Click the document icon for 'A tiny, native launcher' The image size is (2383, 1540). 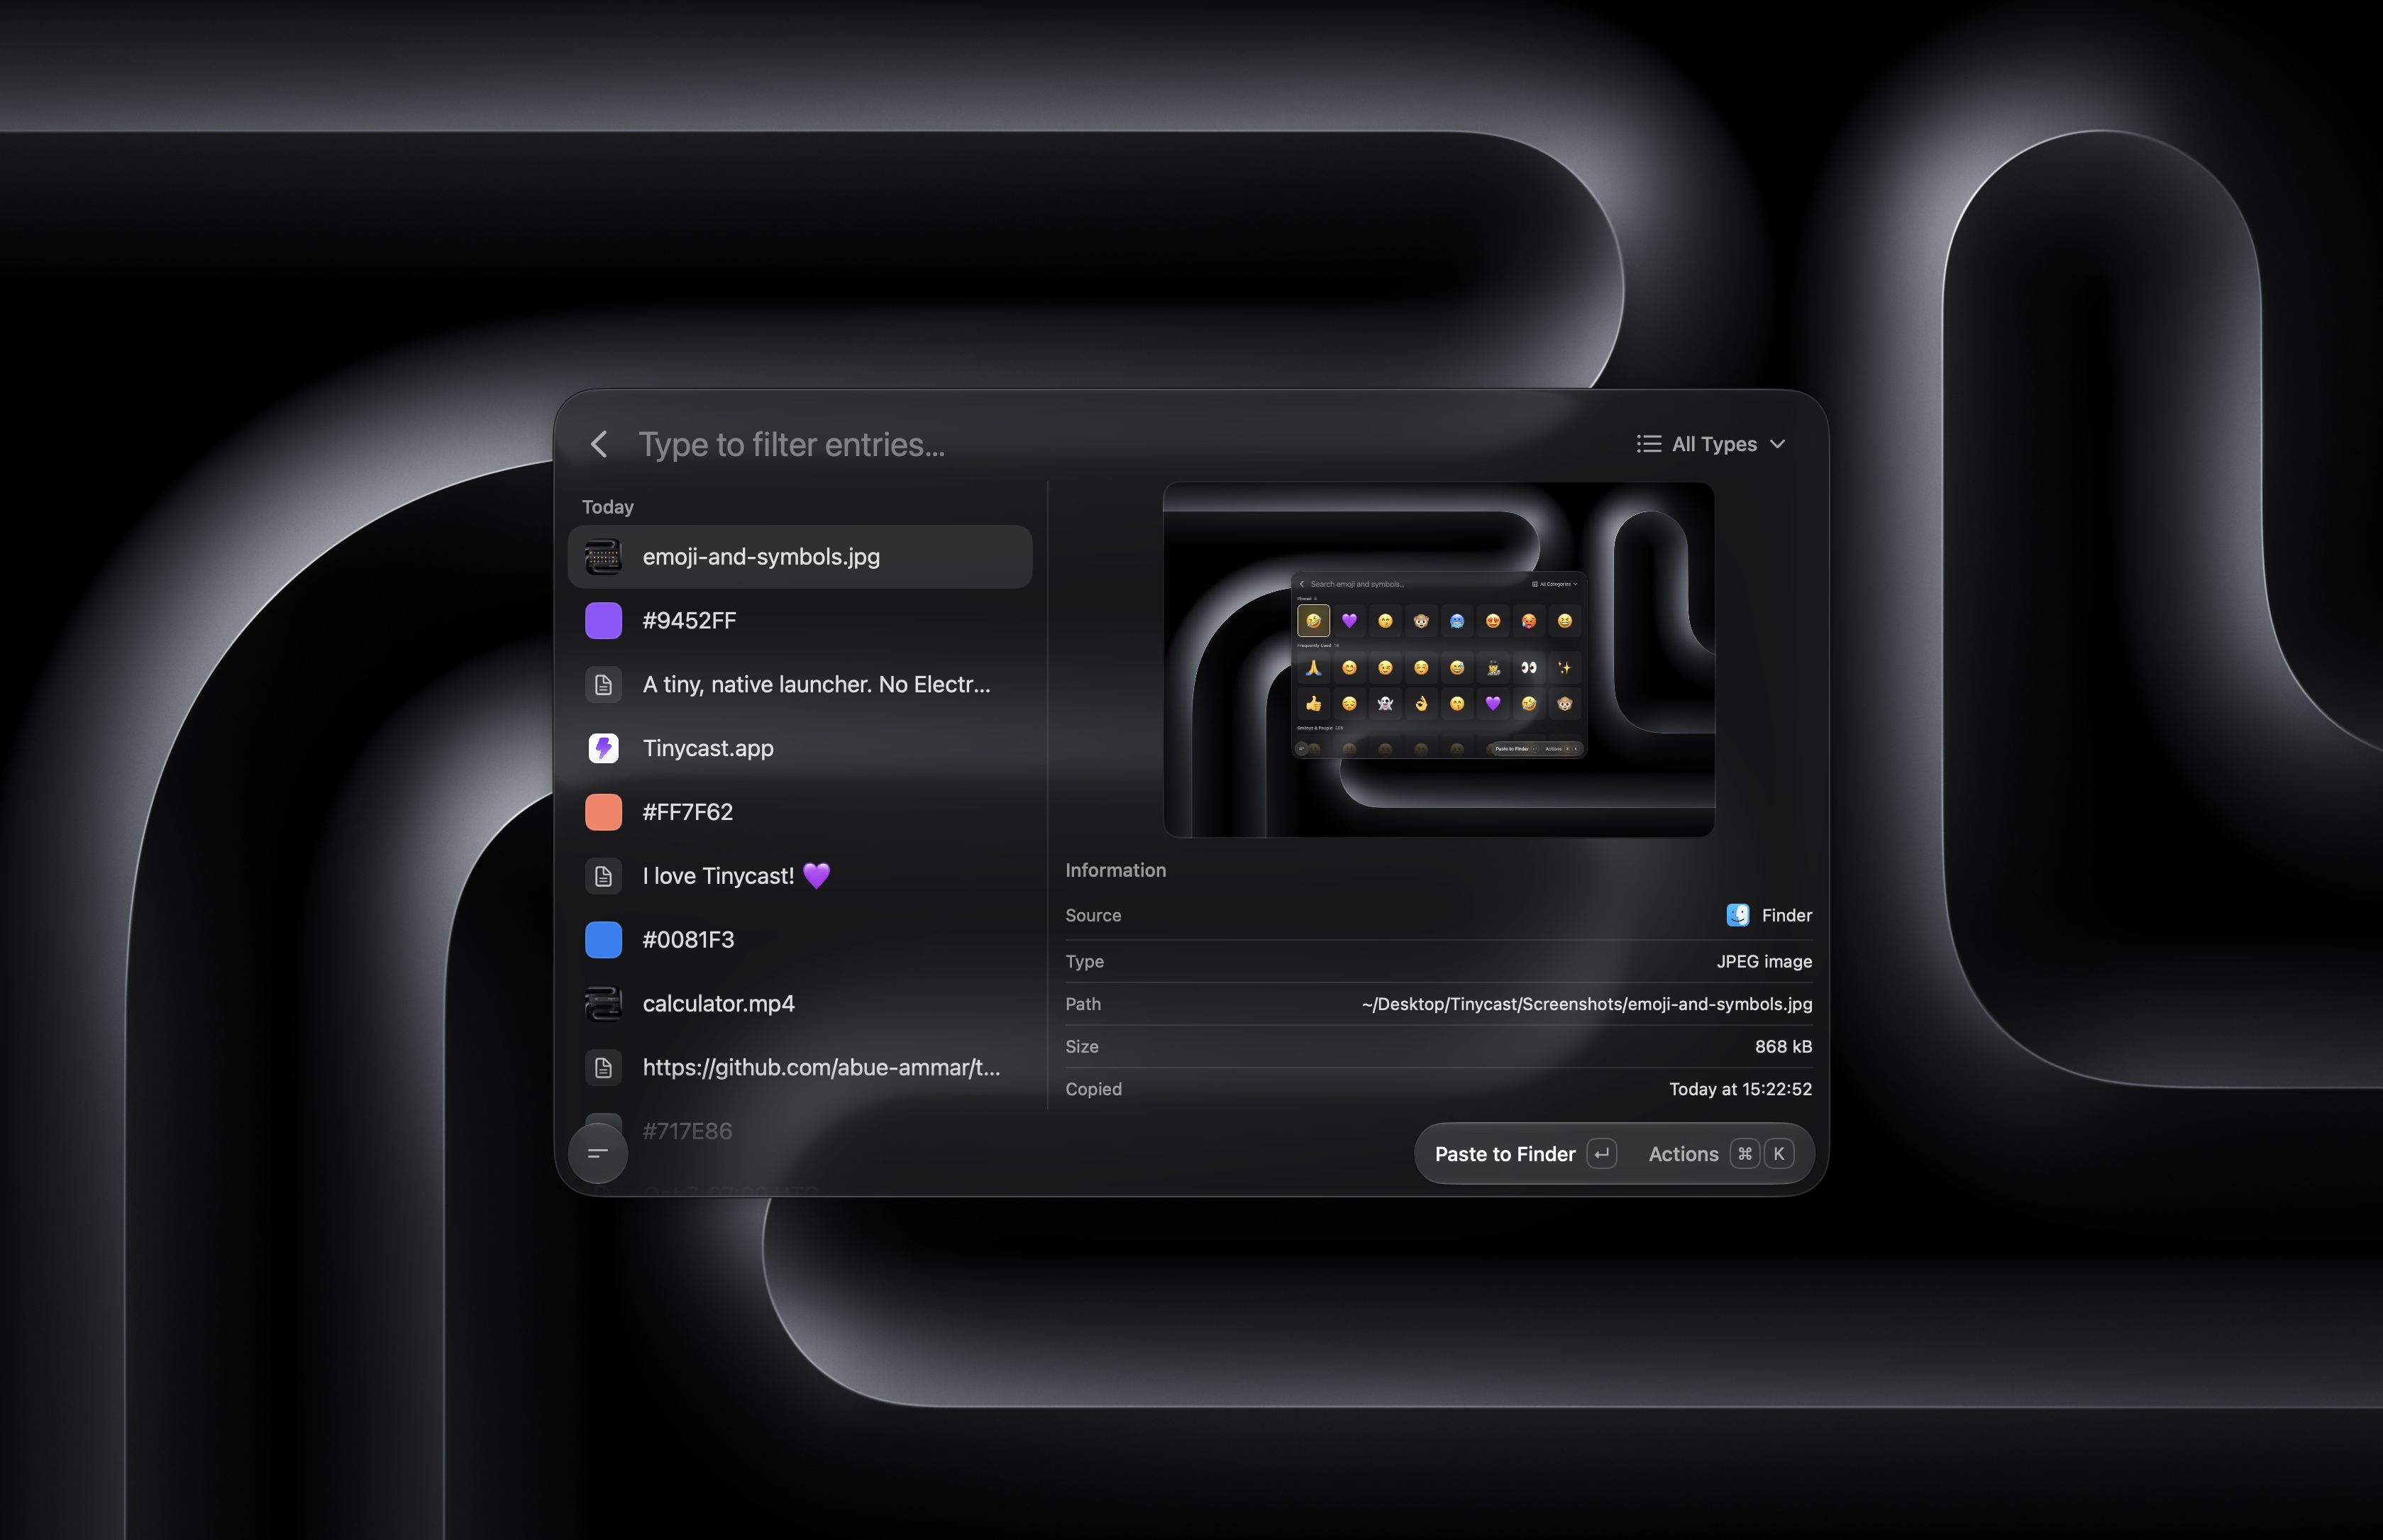[x=603, y=685]
